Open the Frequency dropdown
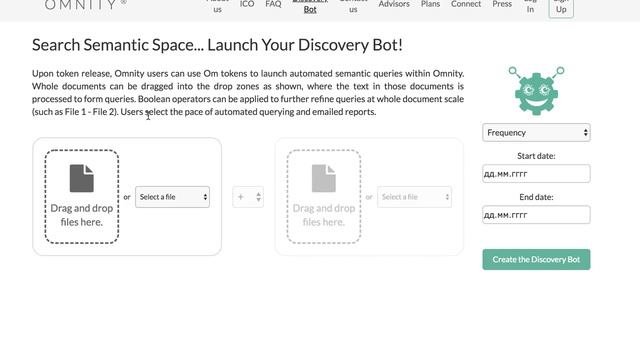This screenshot has width=640, height=360. pyautogui.click(x=536, y=133)
